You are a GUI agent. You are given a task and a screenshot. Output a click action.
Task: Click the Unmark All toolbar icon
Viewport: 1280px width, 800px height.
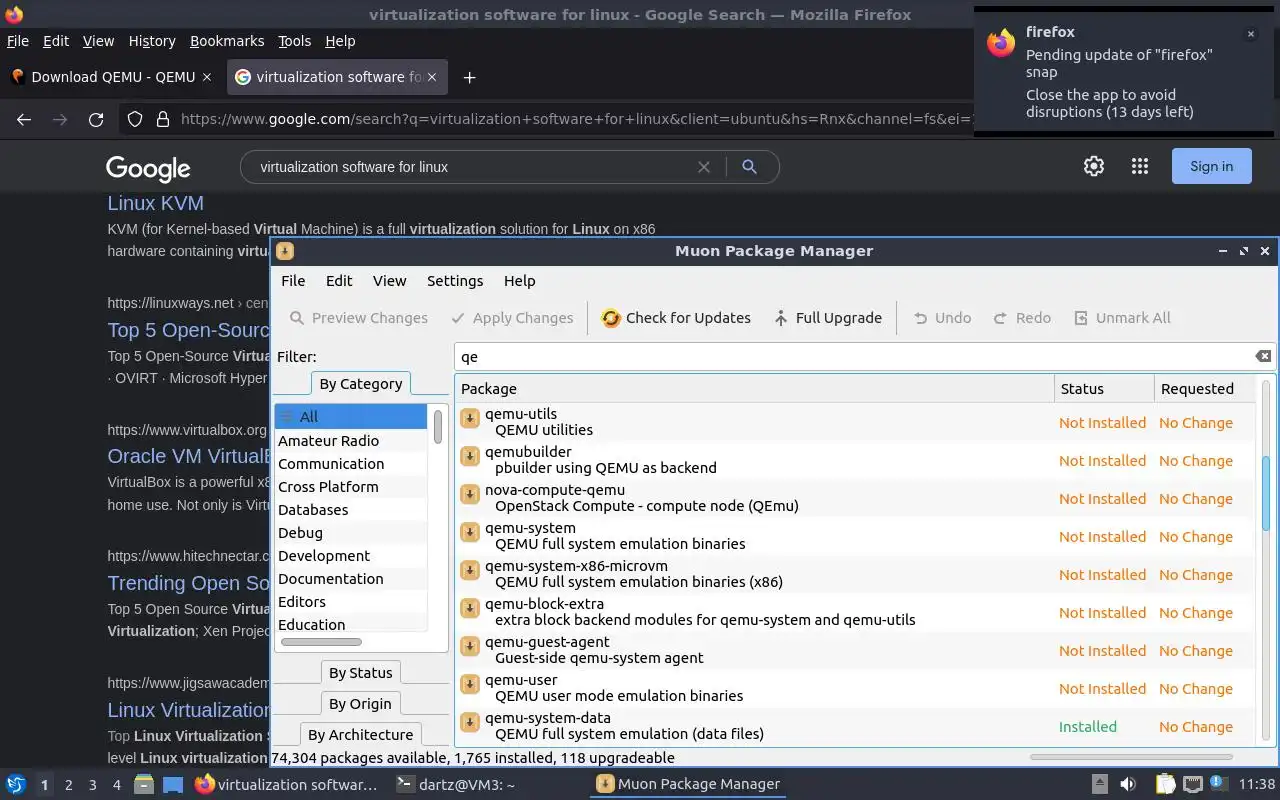[x=1081, y=318]
